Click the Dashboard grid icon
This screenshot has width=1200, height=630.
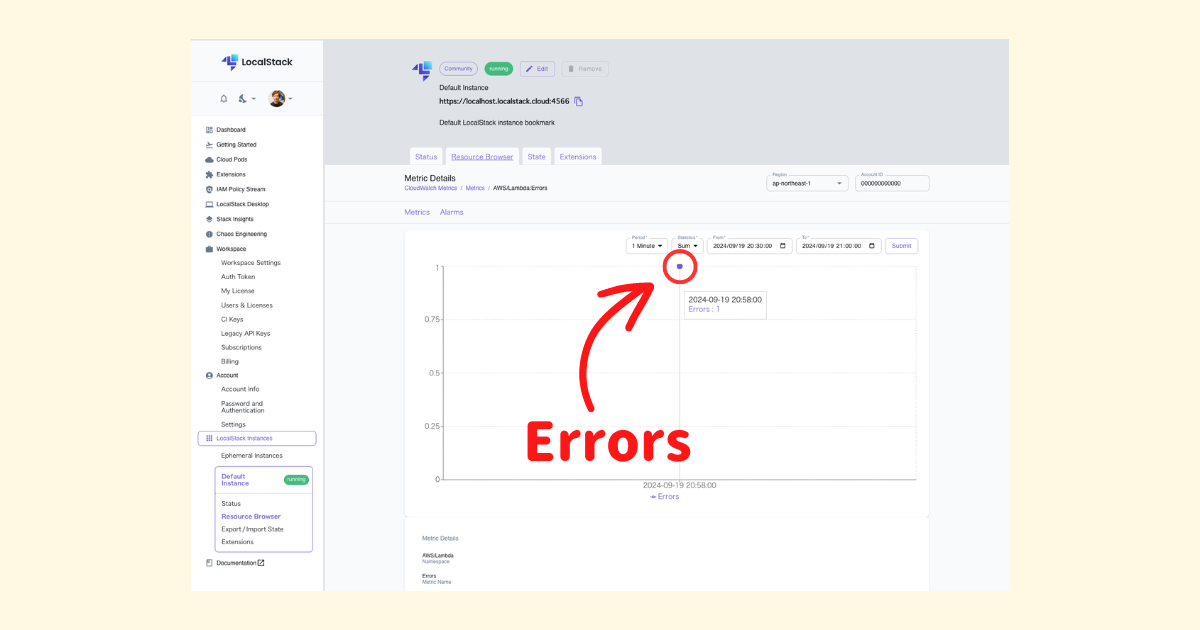[209, 130]
